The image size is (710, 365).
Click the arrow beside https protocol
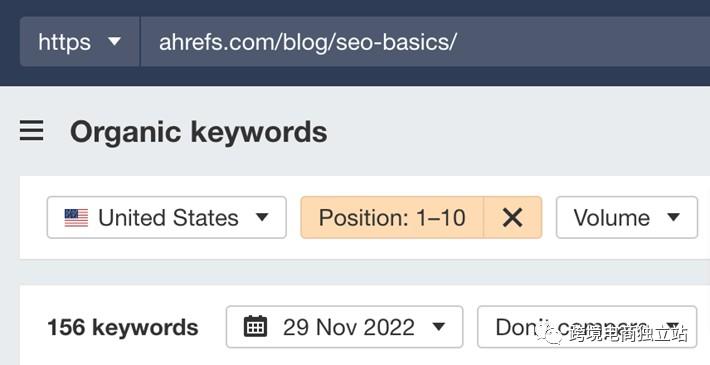(115, 42)
